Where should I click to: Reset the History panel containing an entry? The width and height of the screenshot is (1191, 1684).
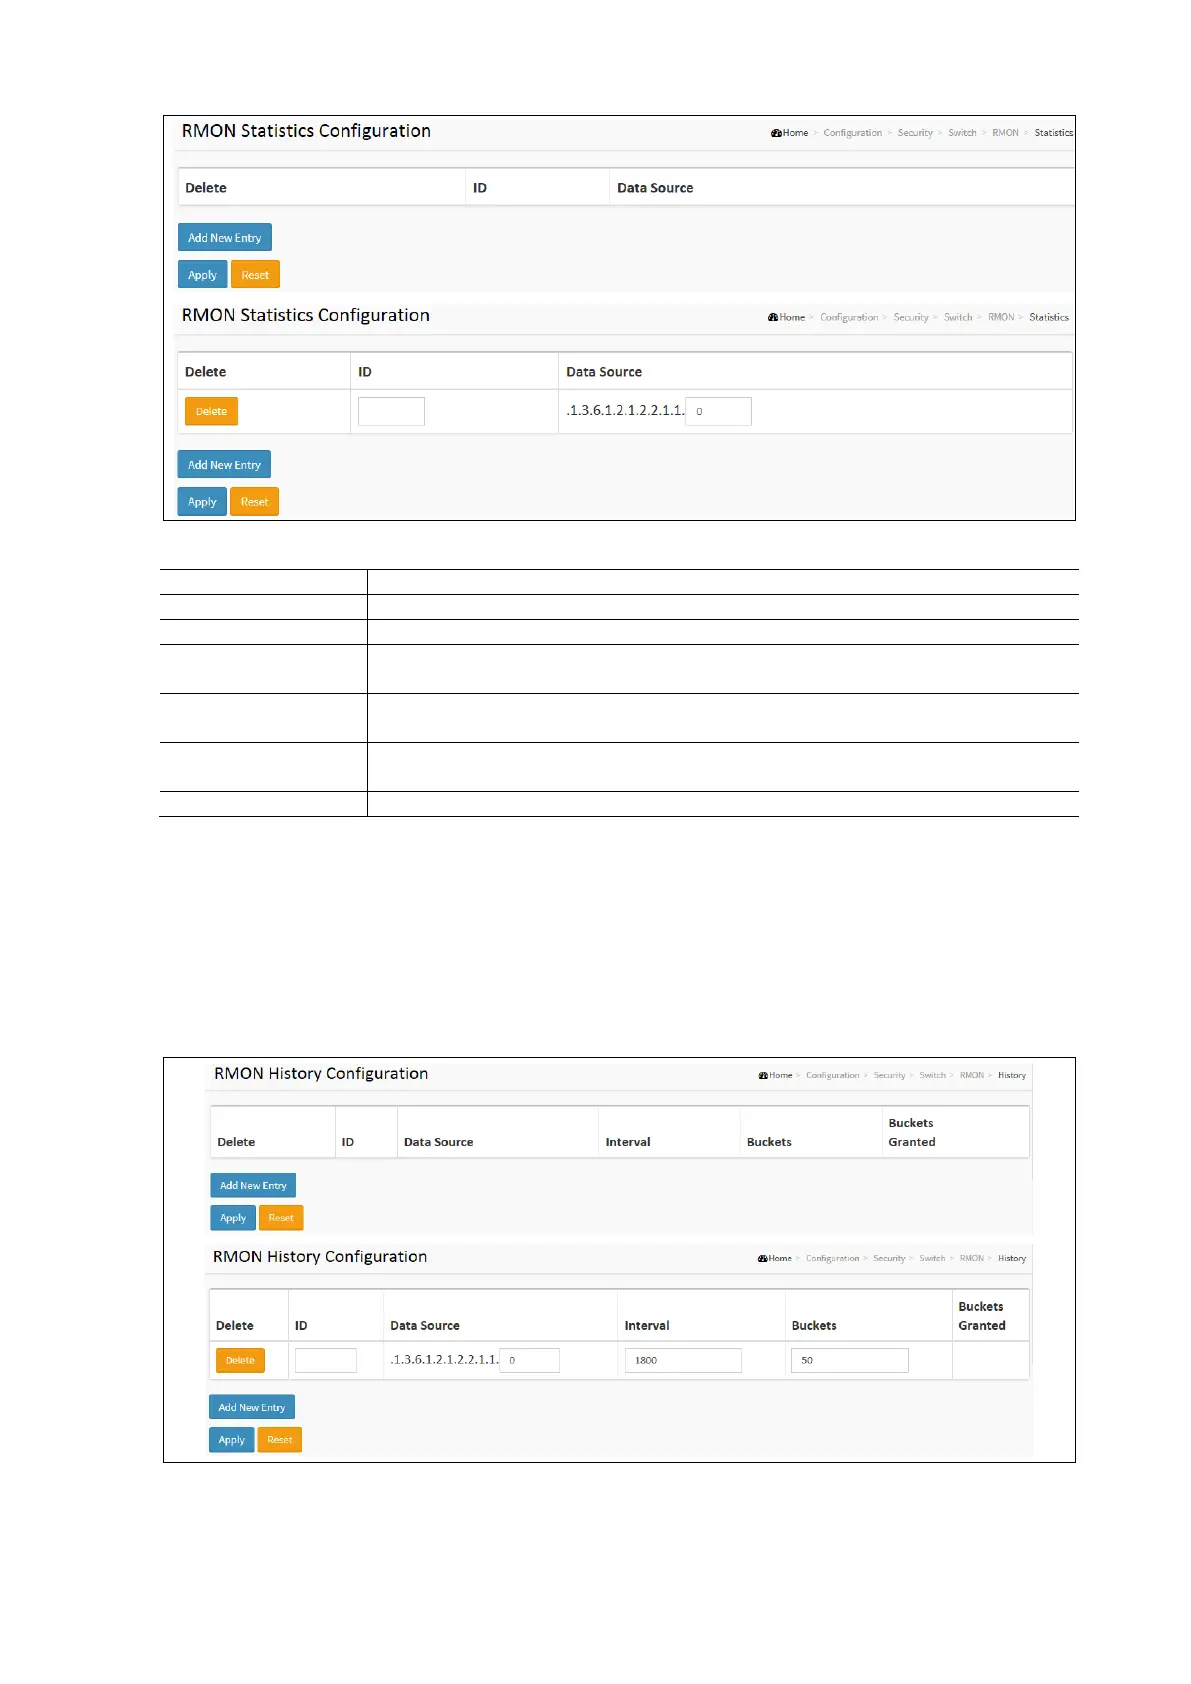pos(280,1440)
